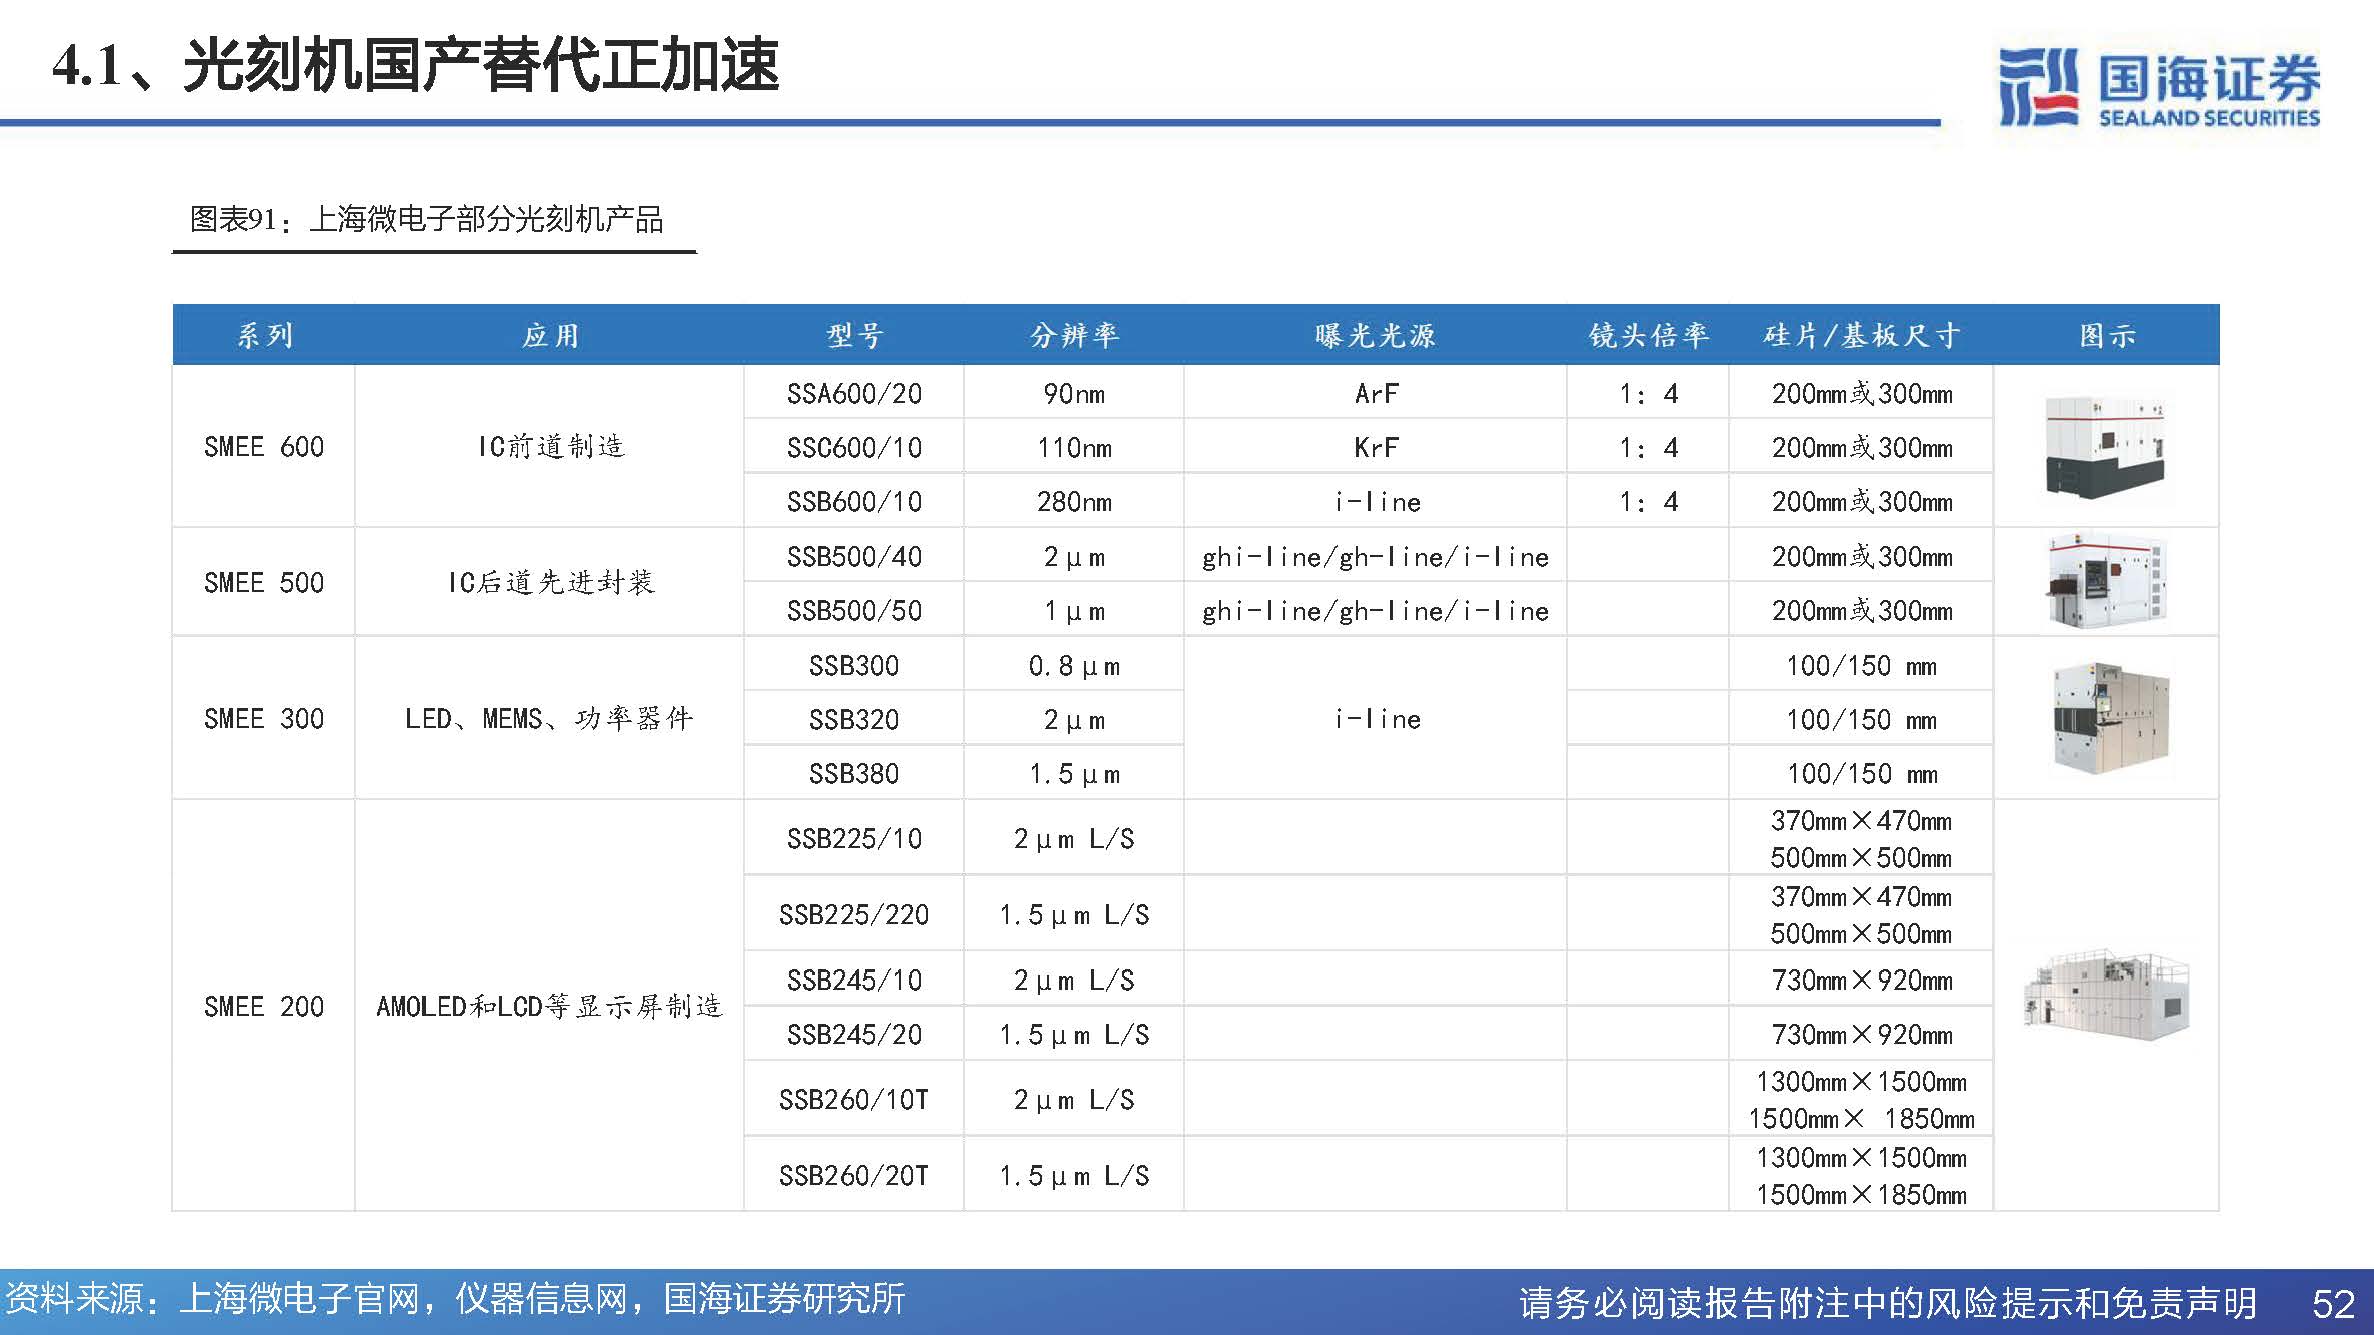
Task: Click the slide title 光刻机国产替代正加速
Action: [415, 67]
